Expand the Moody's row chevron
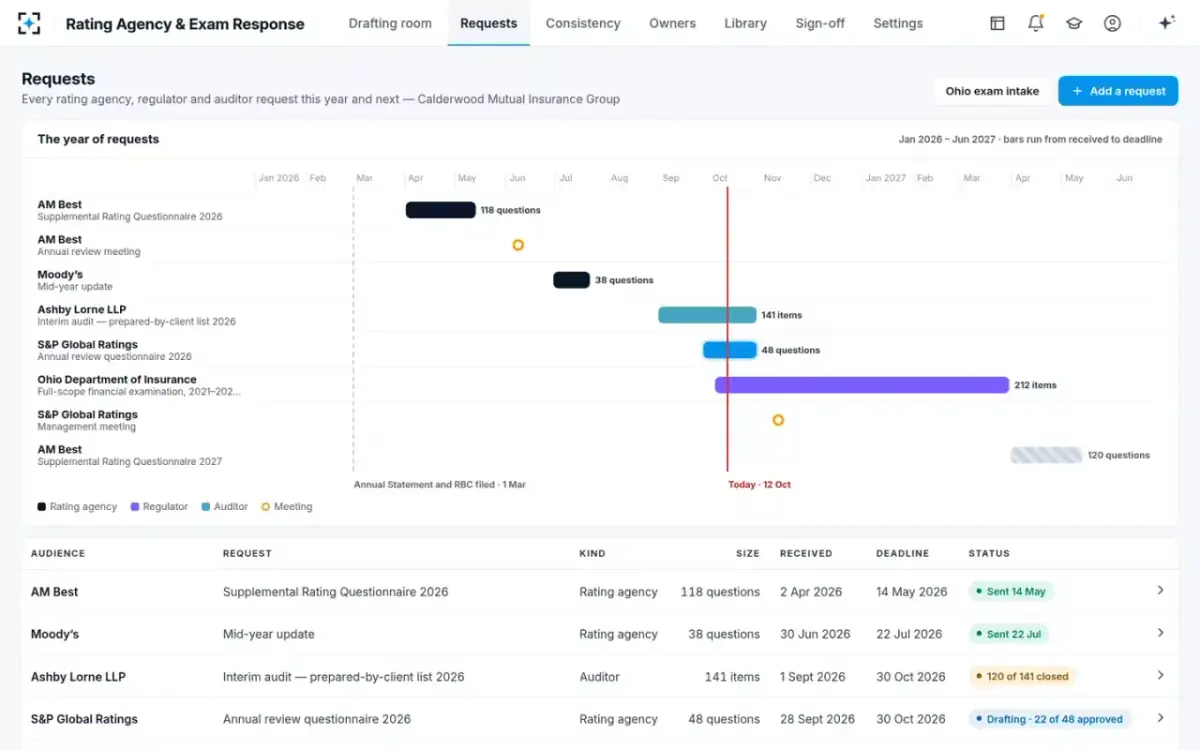This screenshot has width=1200, height=750. pyautogui.click(x=1160, y=633)
